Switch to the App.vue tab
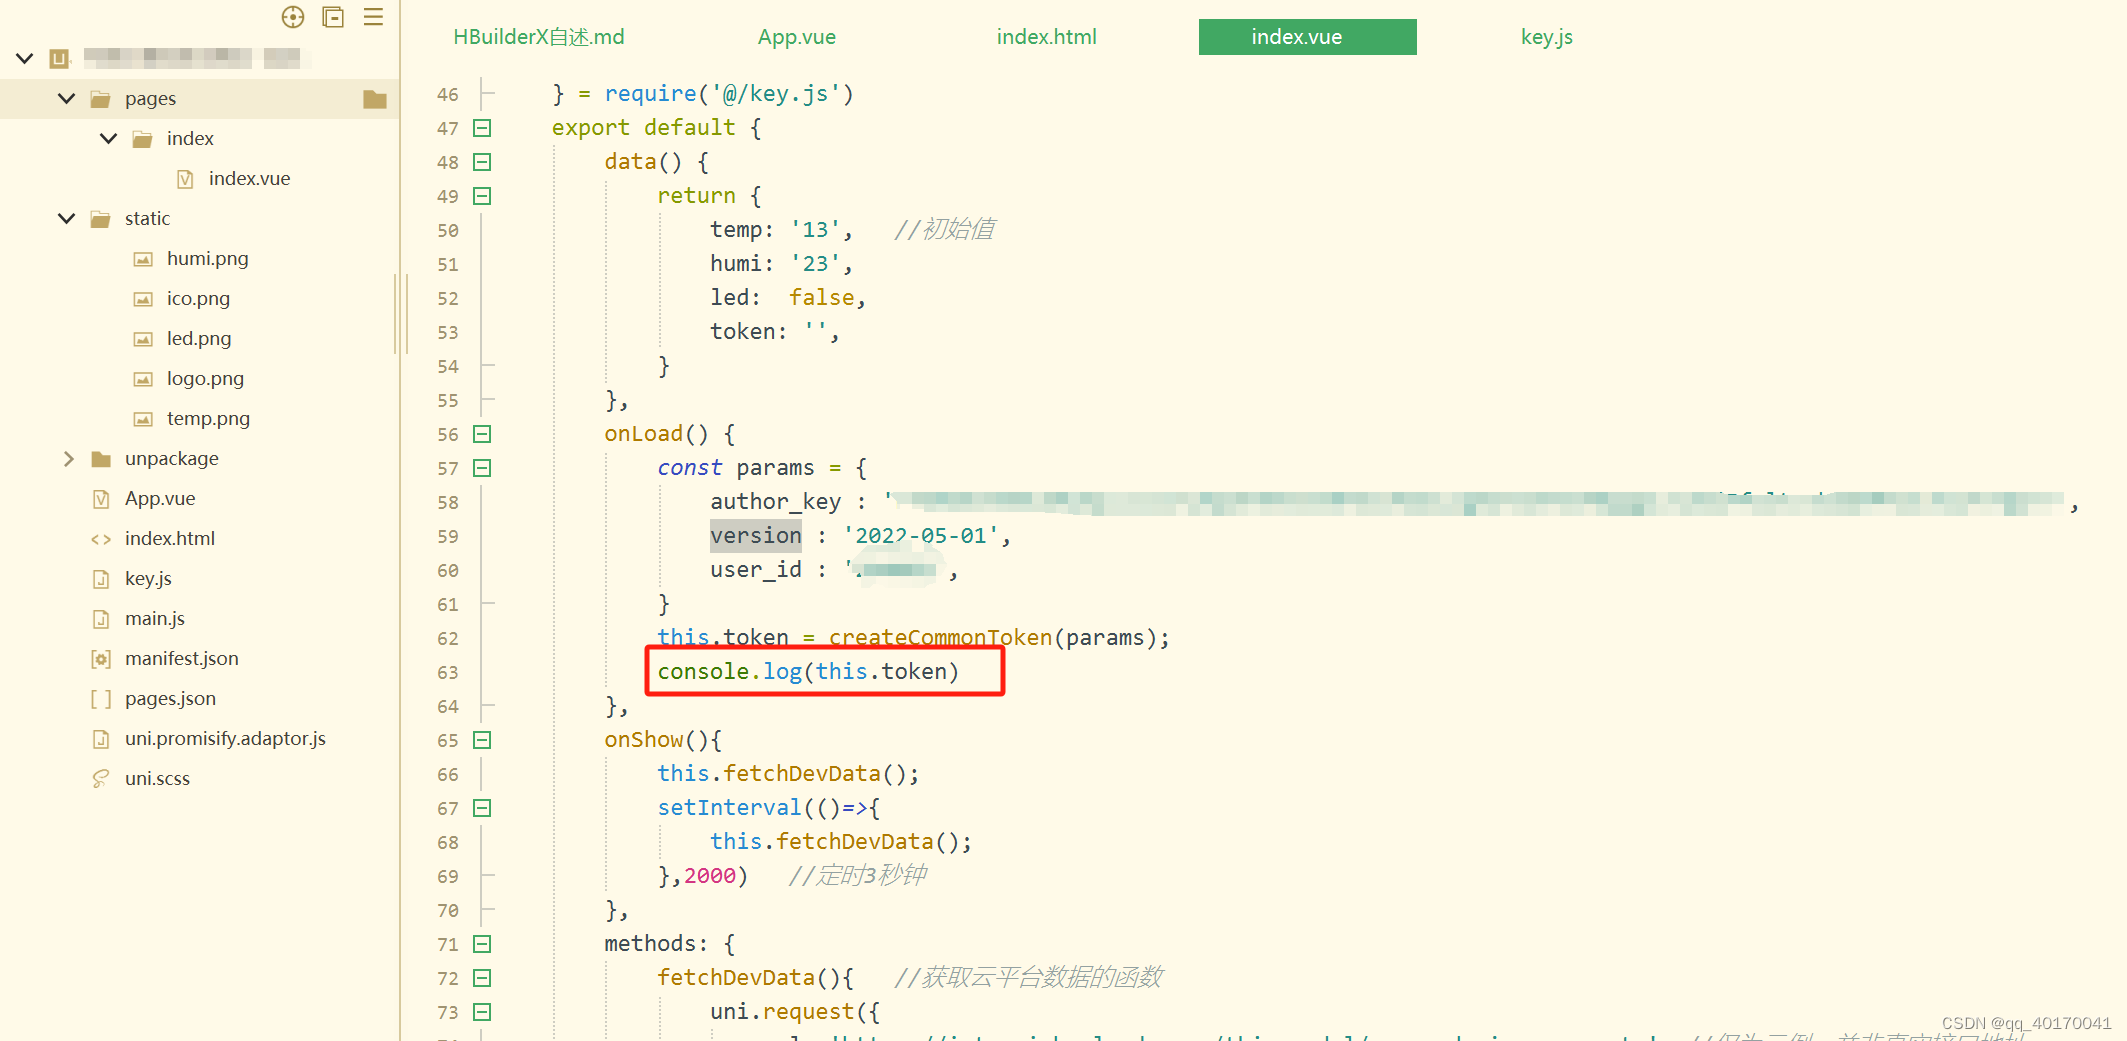This screenshot has height=1041, width=2127. point(797,37)
